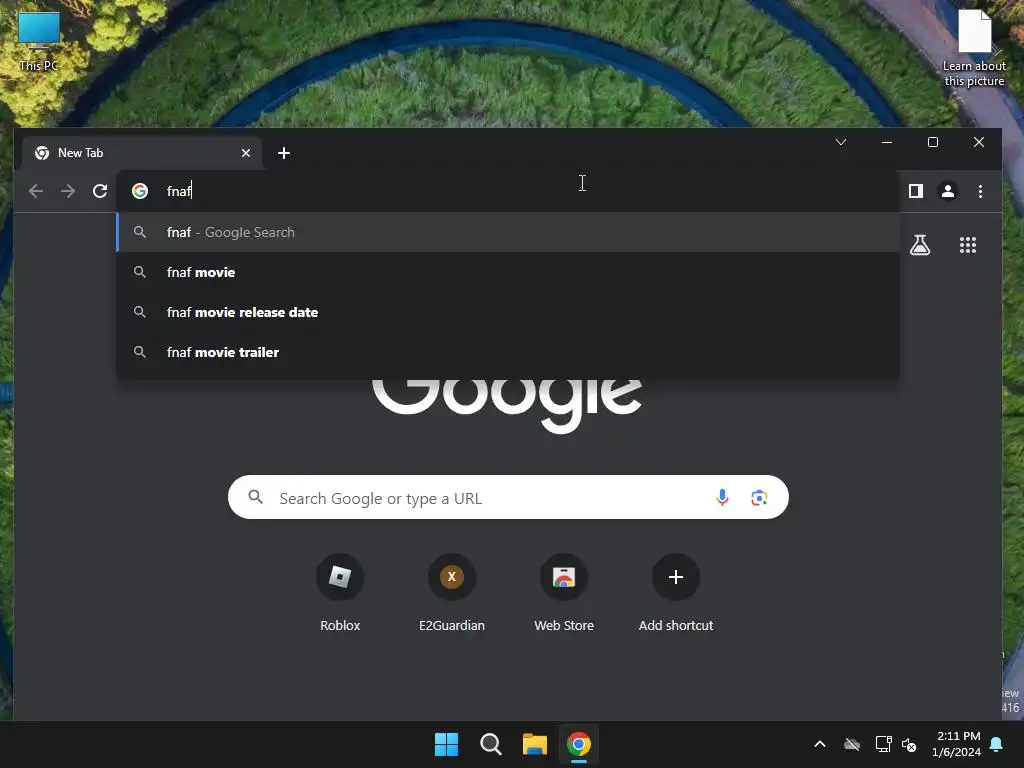1024x768 pixels.
Task: Choose 'fnaf - Google Search' suggestion
Action: point(508,232)
